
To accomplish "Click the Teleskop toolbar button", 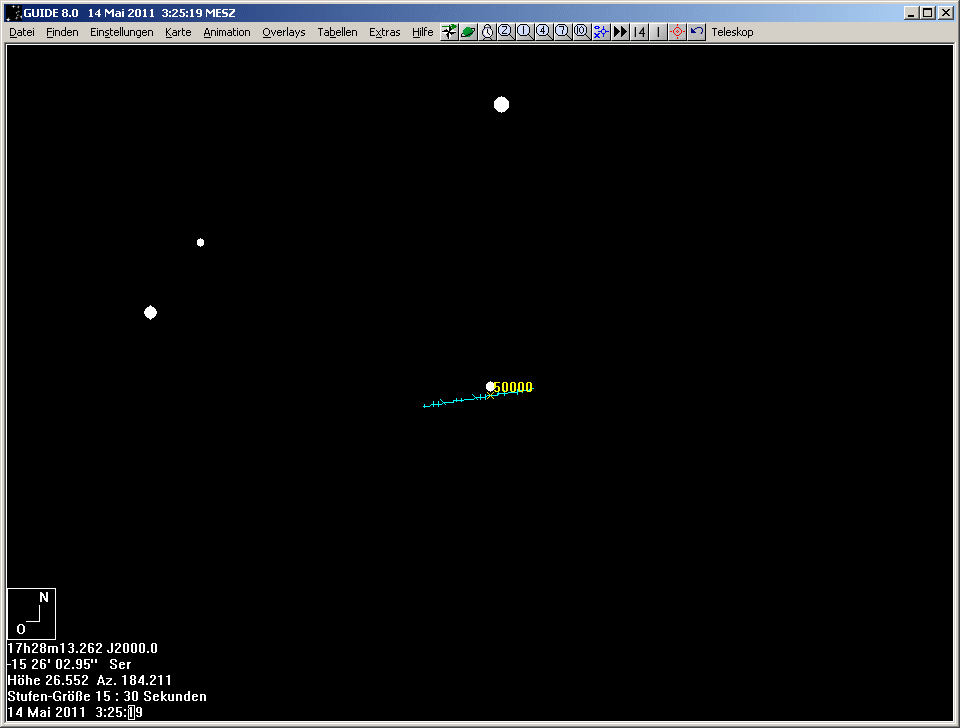I will (x=732, y=32).
